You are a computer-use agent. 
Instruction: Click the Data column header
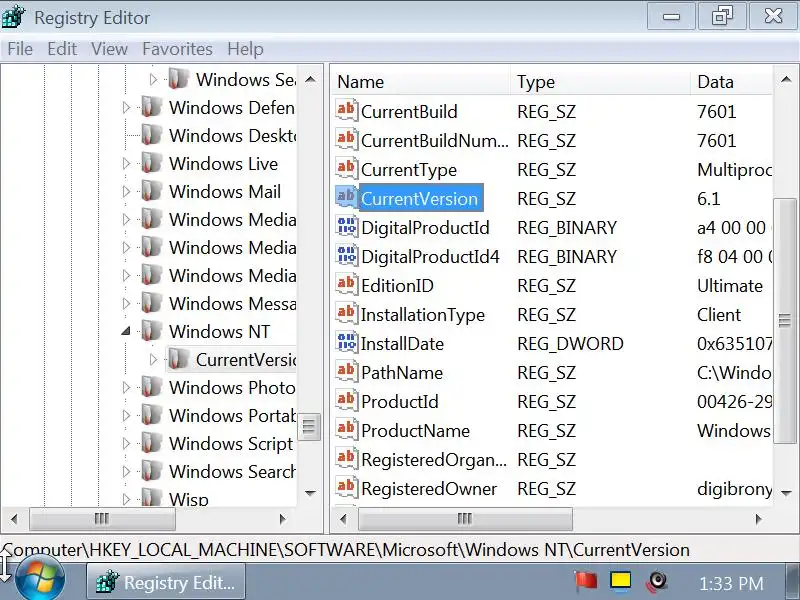(x=732, y=82)
